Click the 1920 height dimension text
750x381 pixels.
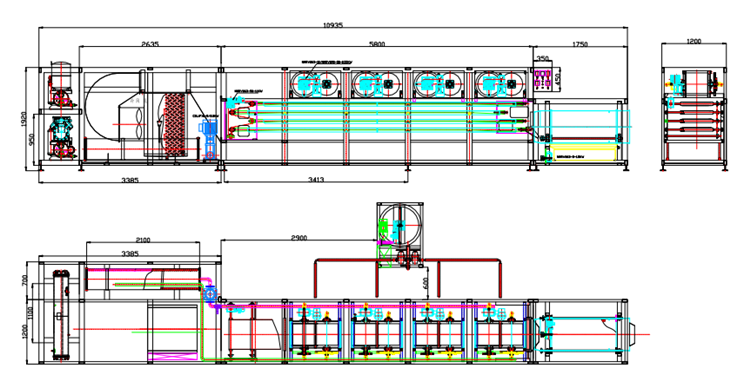tap(24, 119)
